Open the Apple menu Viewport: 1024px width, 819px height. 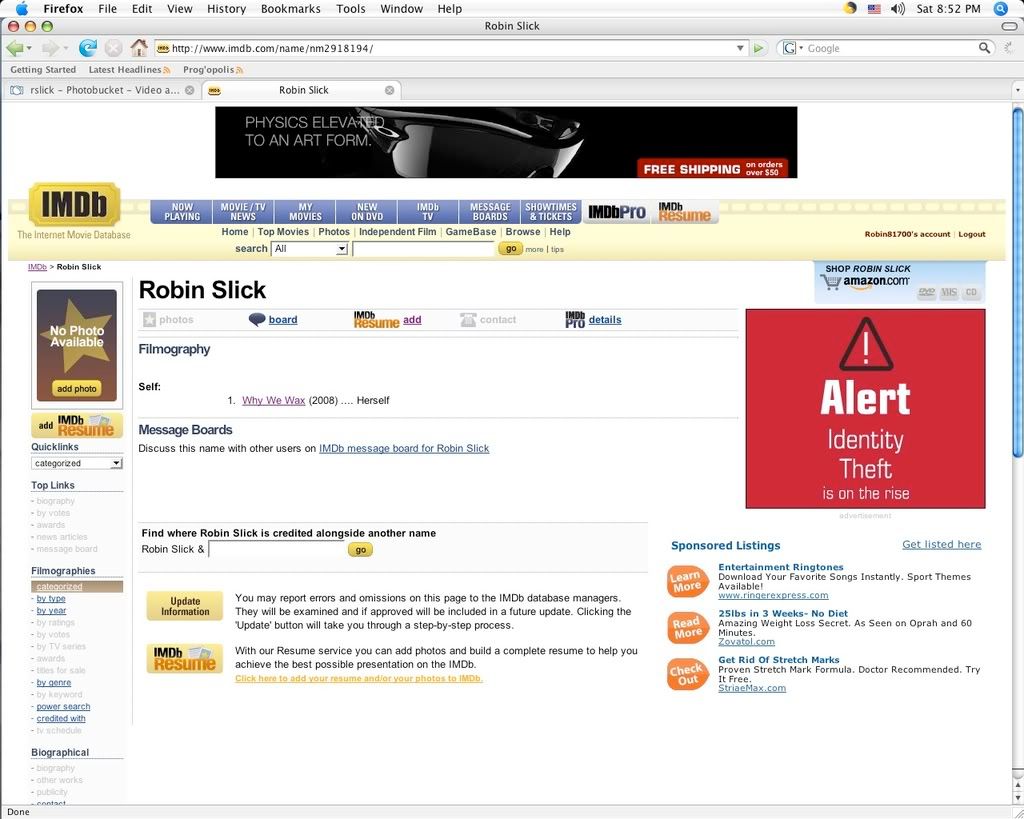click(22, 8)
